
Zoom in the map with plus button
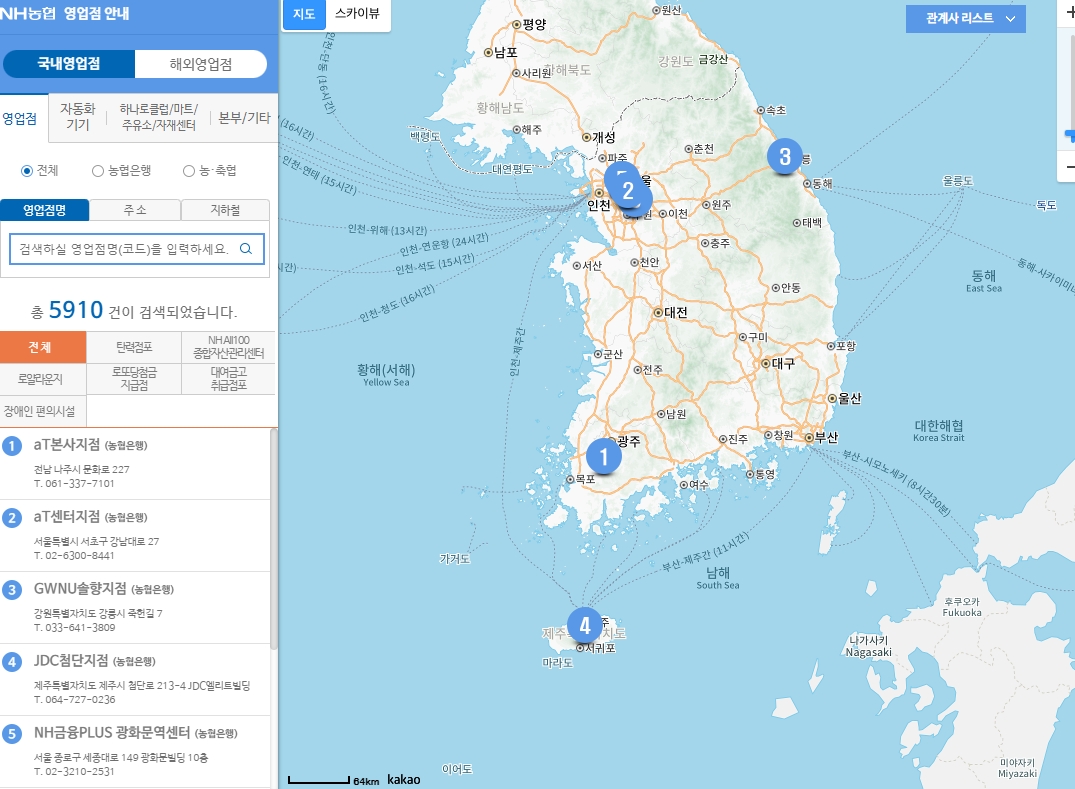tap(1068, 13)
